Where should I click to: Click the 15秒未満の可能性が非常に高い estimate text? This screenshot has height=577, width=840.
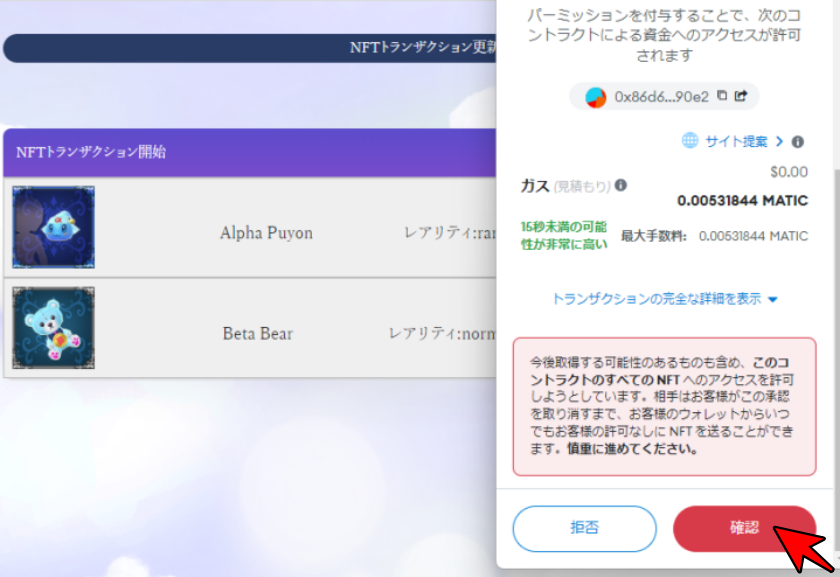pos(564,235)
